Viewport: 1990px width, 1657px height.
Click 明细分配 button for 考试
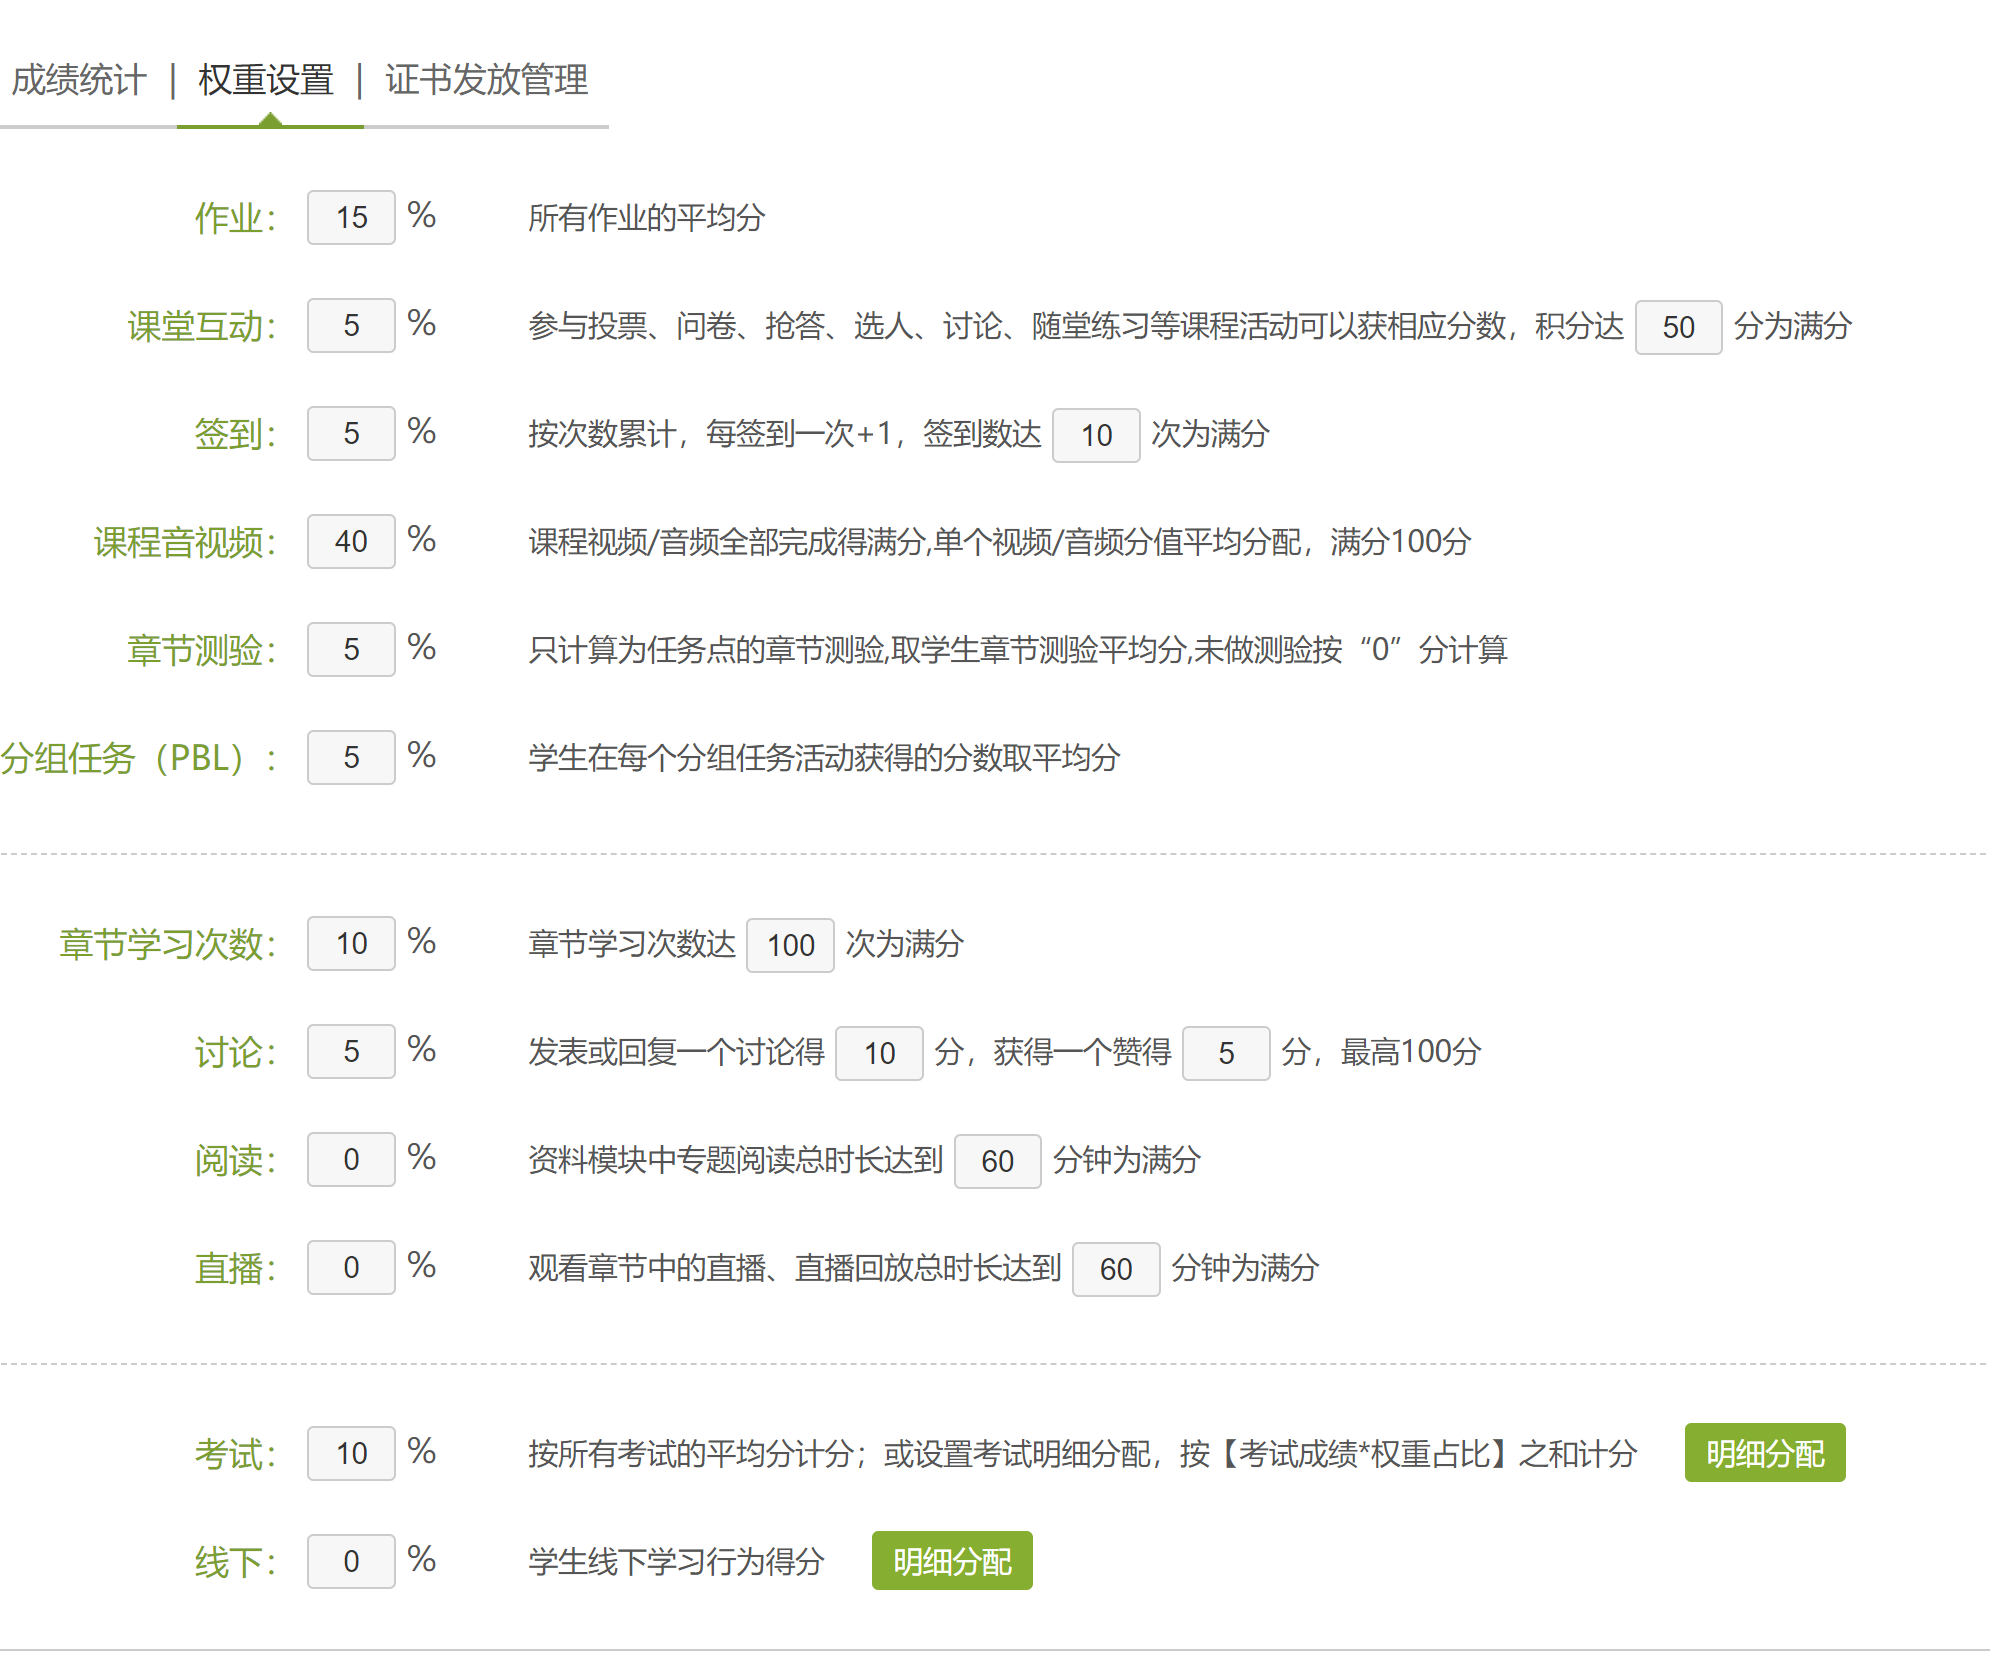(x=1764, y=1453)
